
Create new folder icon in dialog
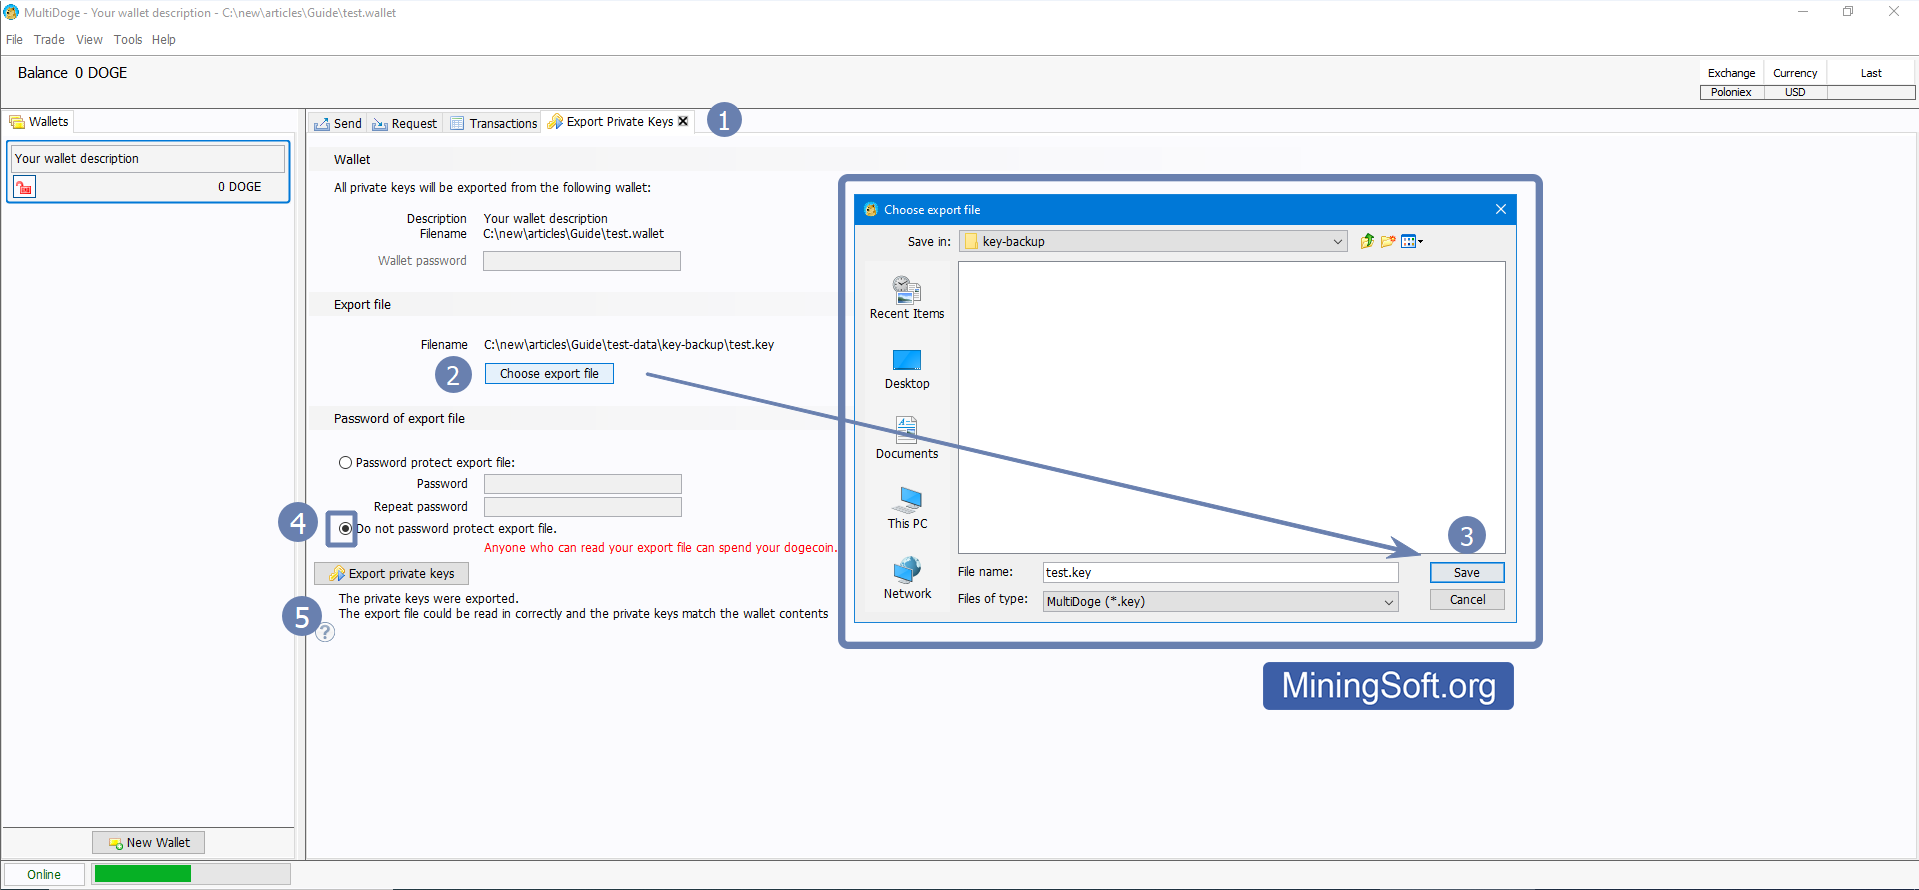[x=1388, y=241]
